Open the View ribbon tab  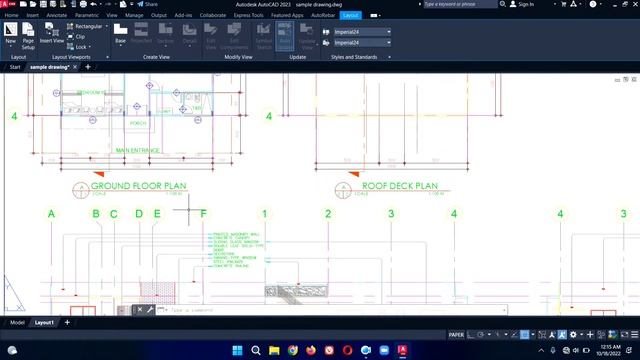coord(112,15)
